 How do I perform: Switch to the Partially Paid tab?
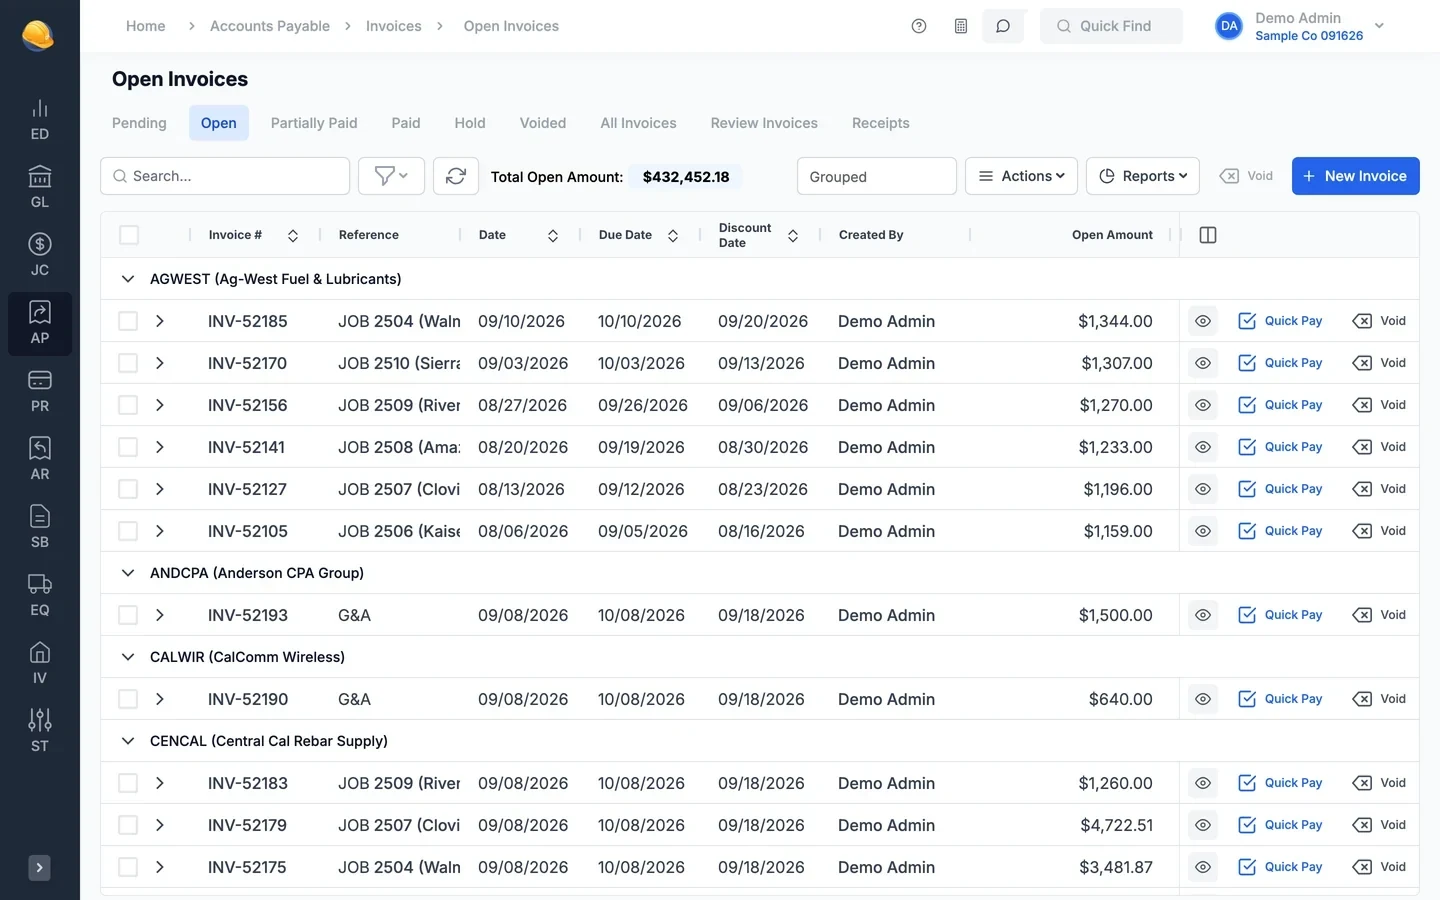(x=314, y=123)
